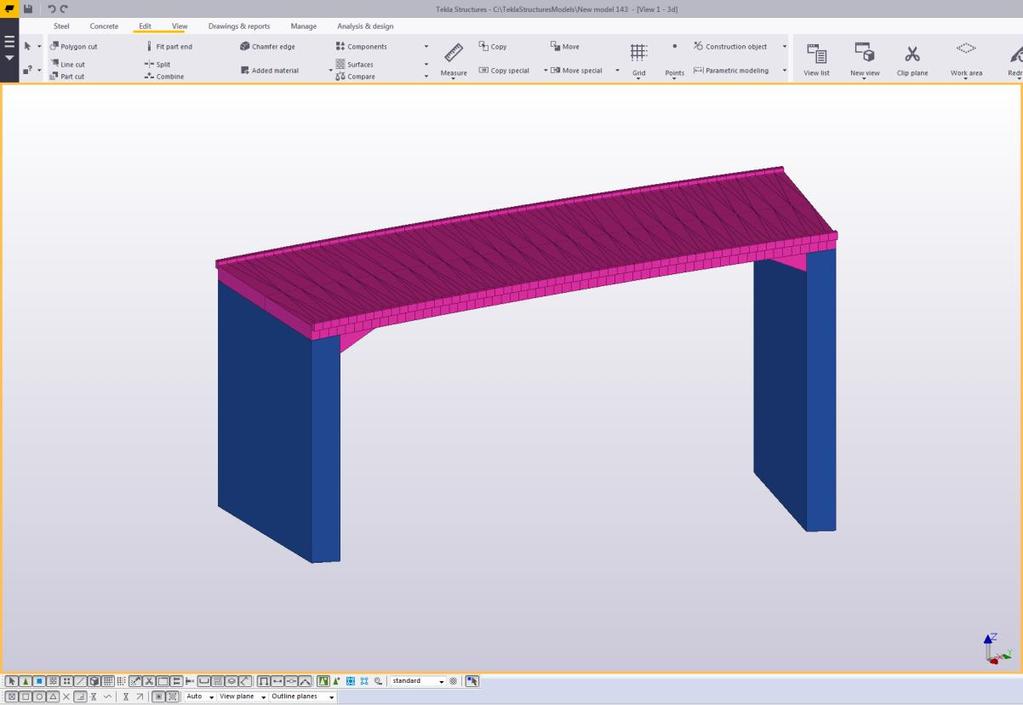Click the Surfaces command

pyautogui.click(x=354, y=64)
